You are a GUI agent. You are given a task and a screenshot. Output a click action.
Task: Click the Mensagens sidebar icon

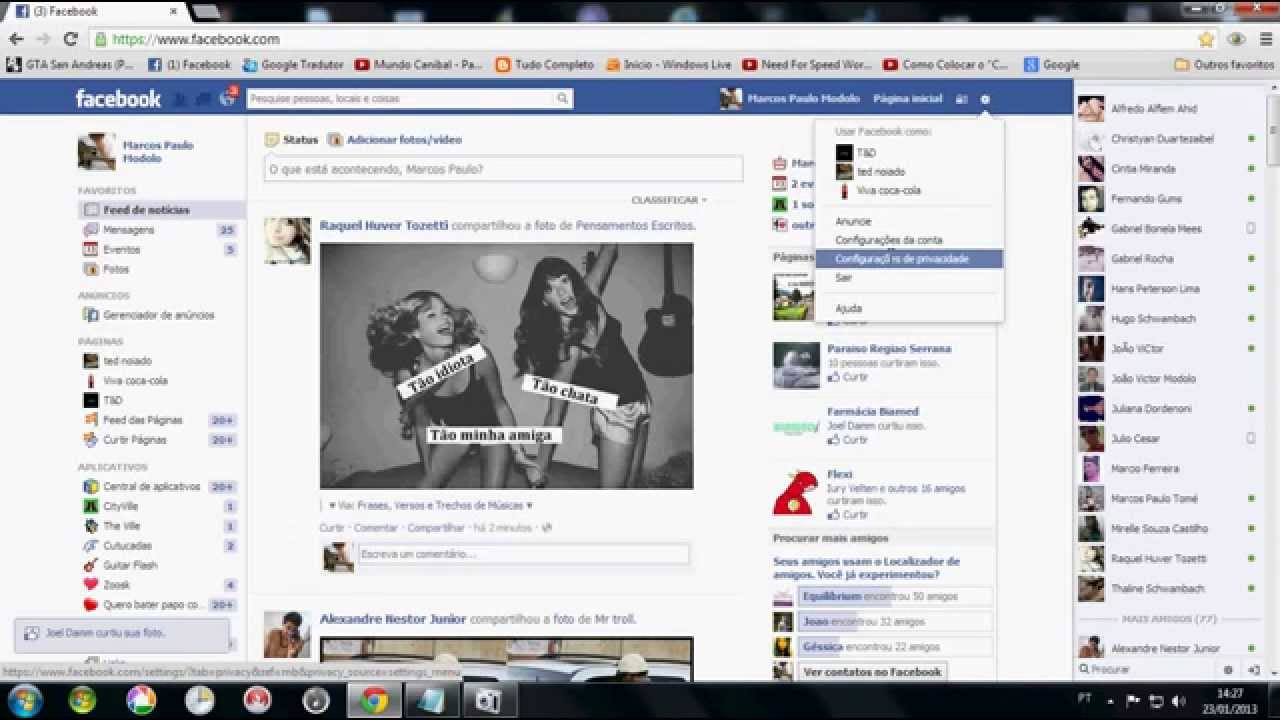[91, 230]
